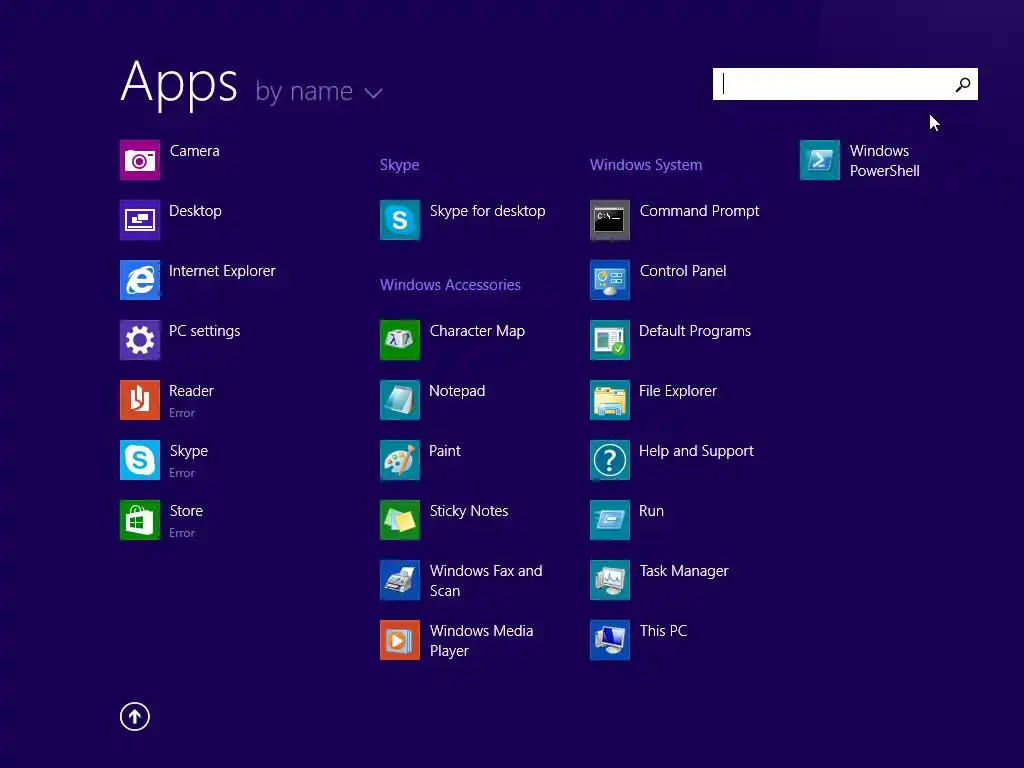Click the 'Control Panel' label
This screenshot has height=768, width=1024.
[x=683, y=271]
